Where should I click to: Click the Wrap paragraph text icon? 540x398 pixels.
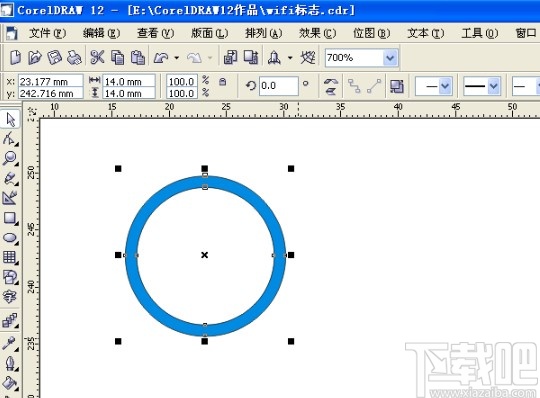coord(396,86)
